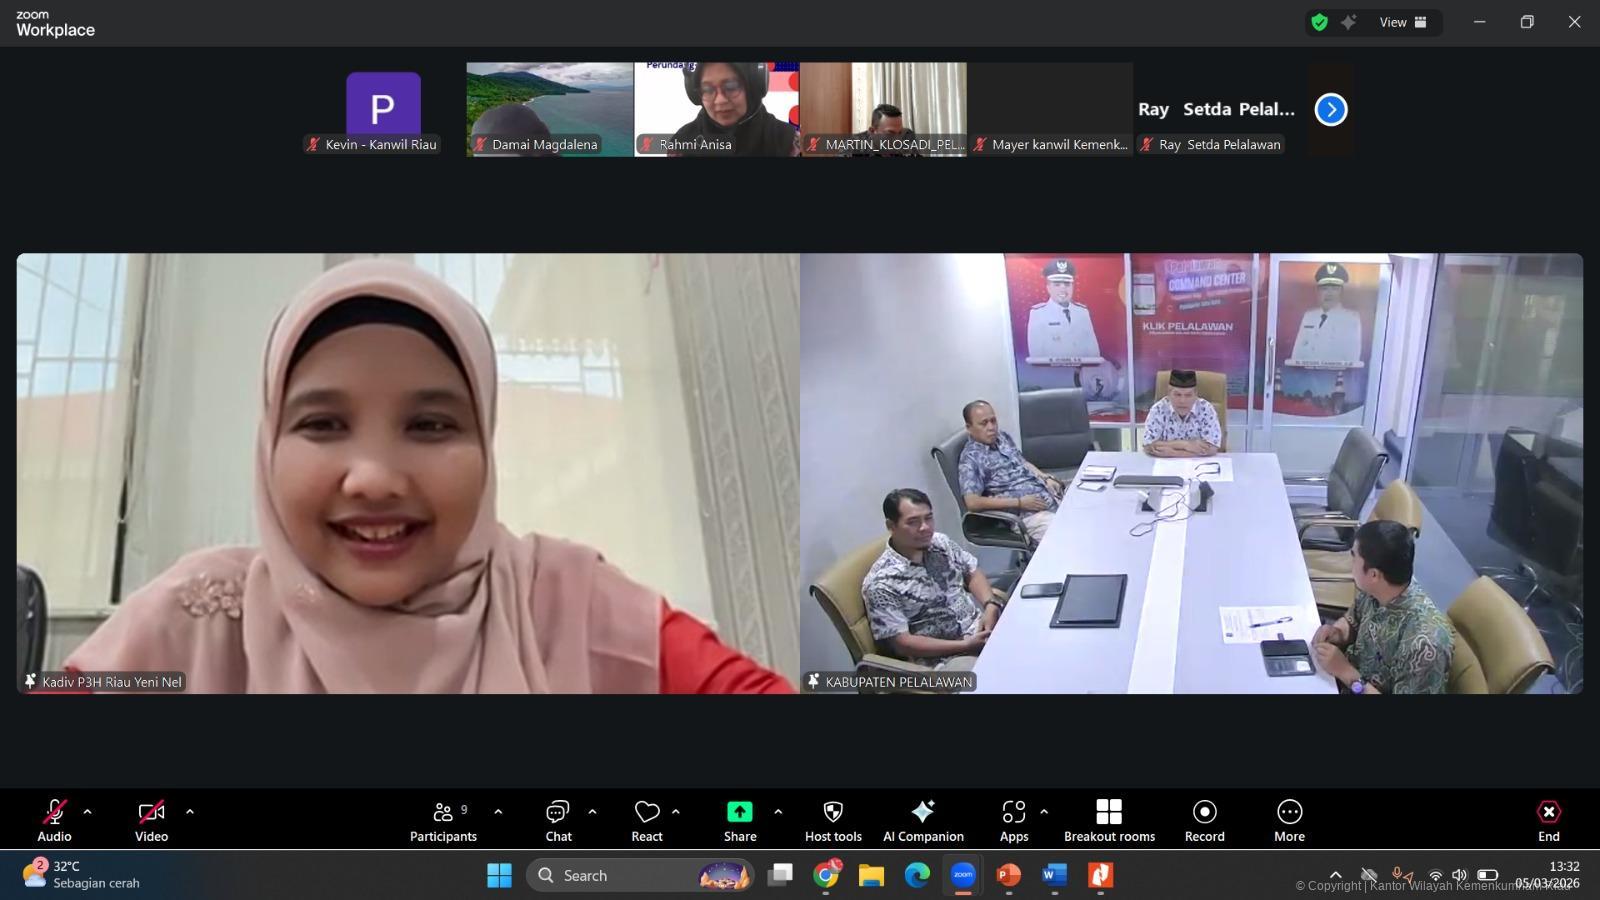
Task: Expand audio options arrow next to Audio
Action: click(87, 812)
